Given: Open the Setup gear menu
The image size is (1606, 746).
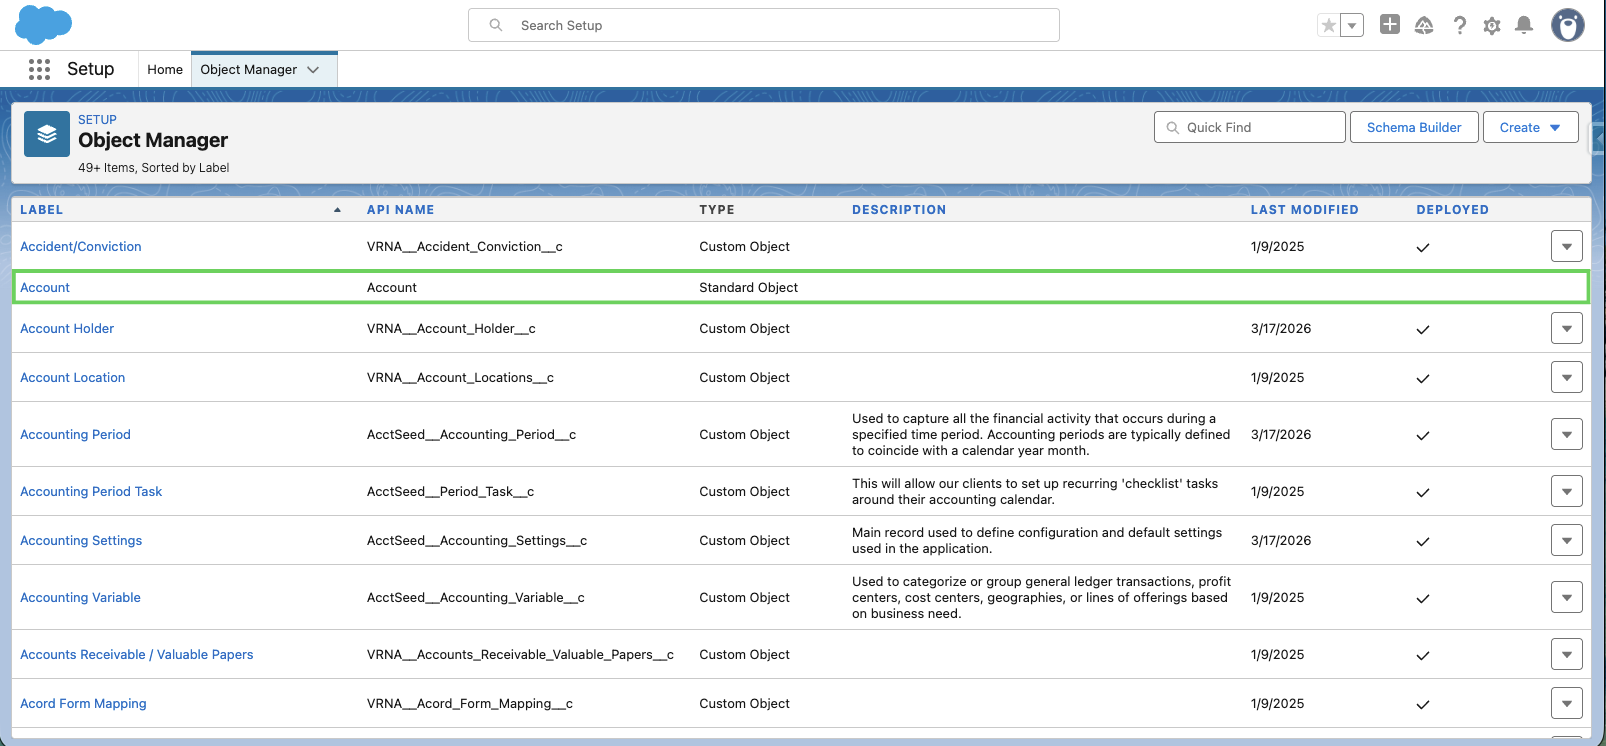Looking at the screenshot, I should pos(1492,26).
